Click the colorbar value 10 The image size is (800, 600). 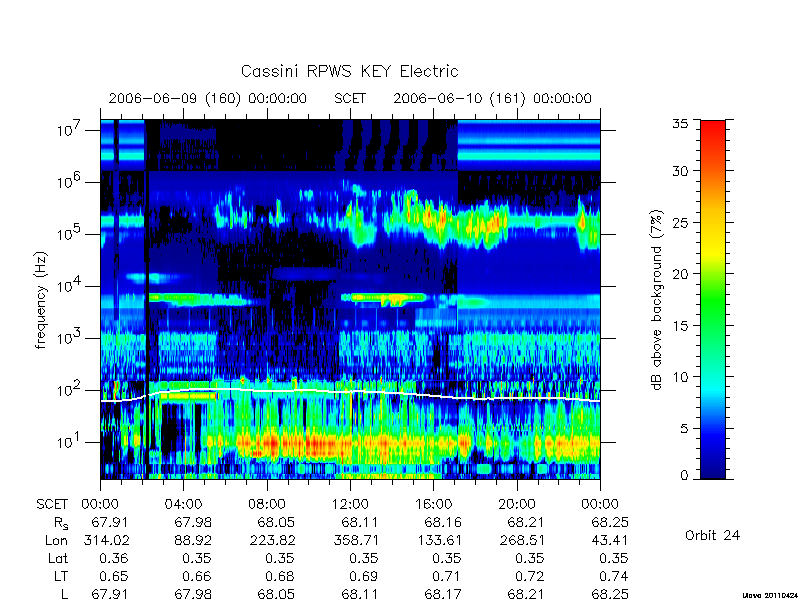point(680,377)
